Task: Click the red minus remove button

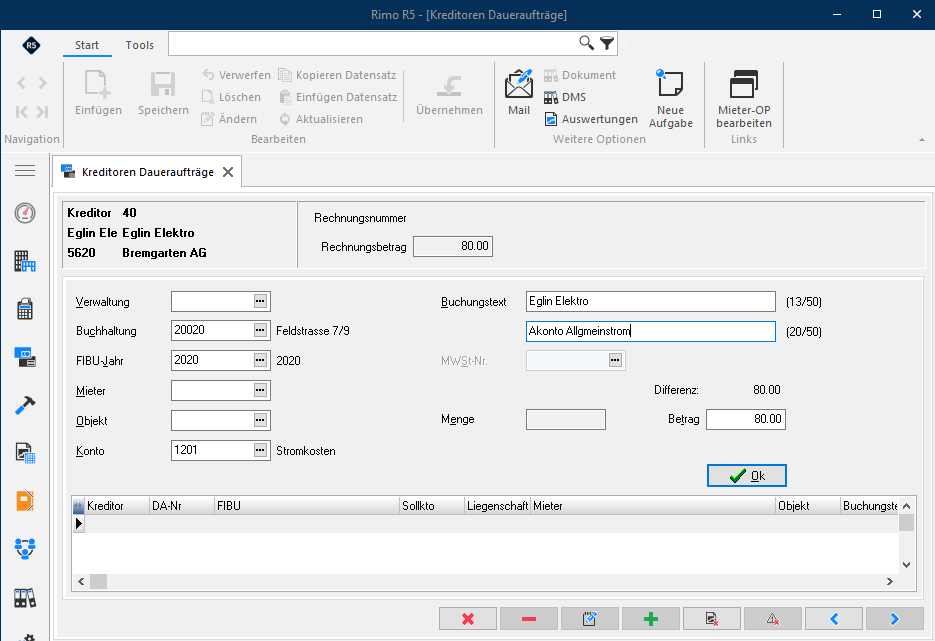Action: (x=529, y=619)
